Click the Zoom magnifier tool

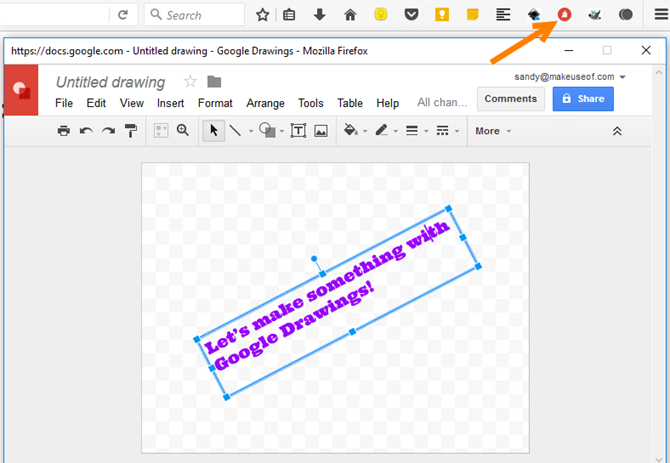[x=183, y=131]
